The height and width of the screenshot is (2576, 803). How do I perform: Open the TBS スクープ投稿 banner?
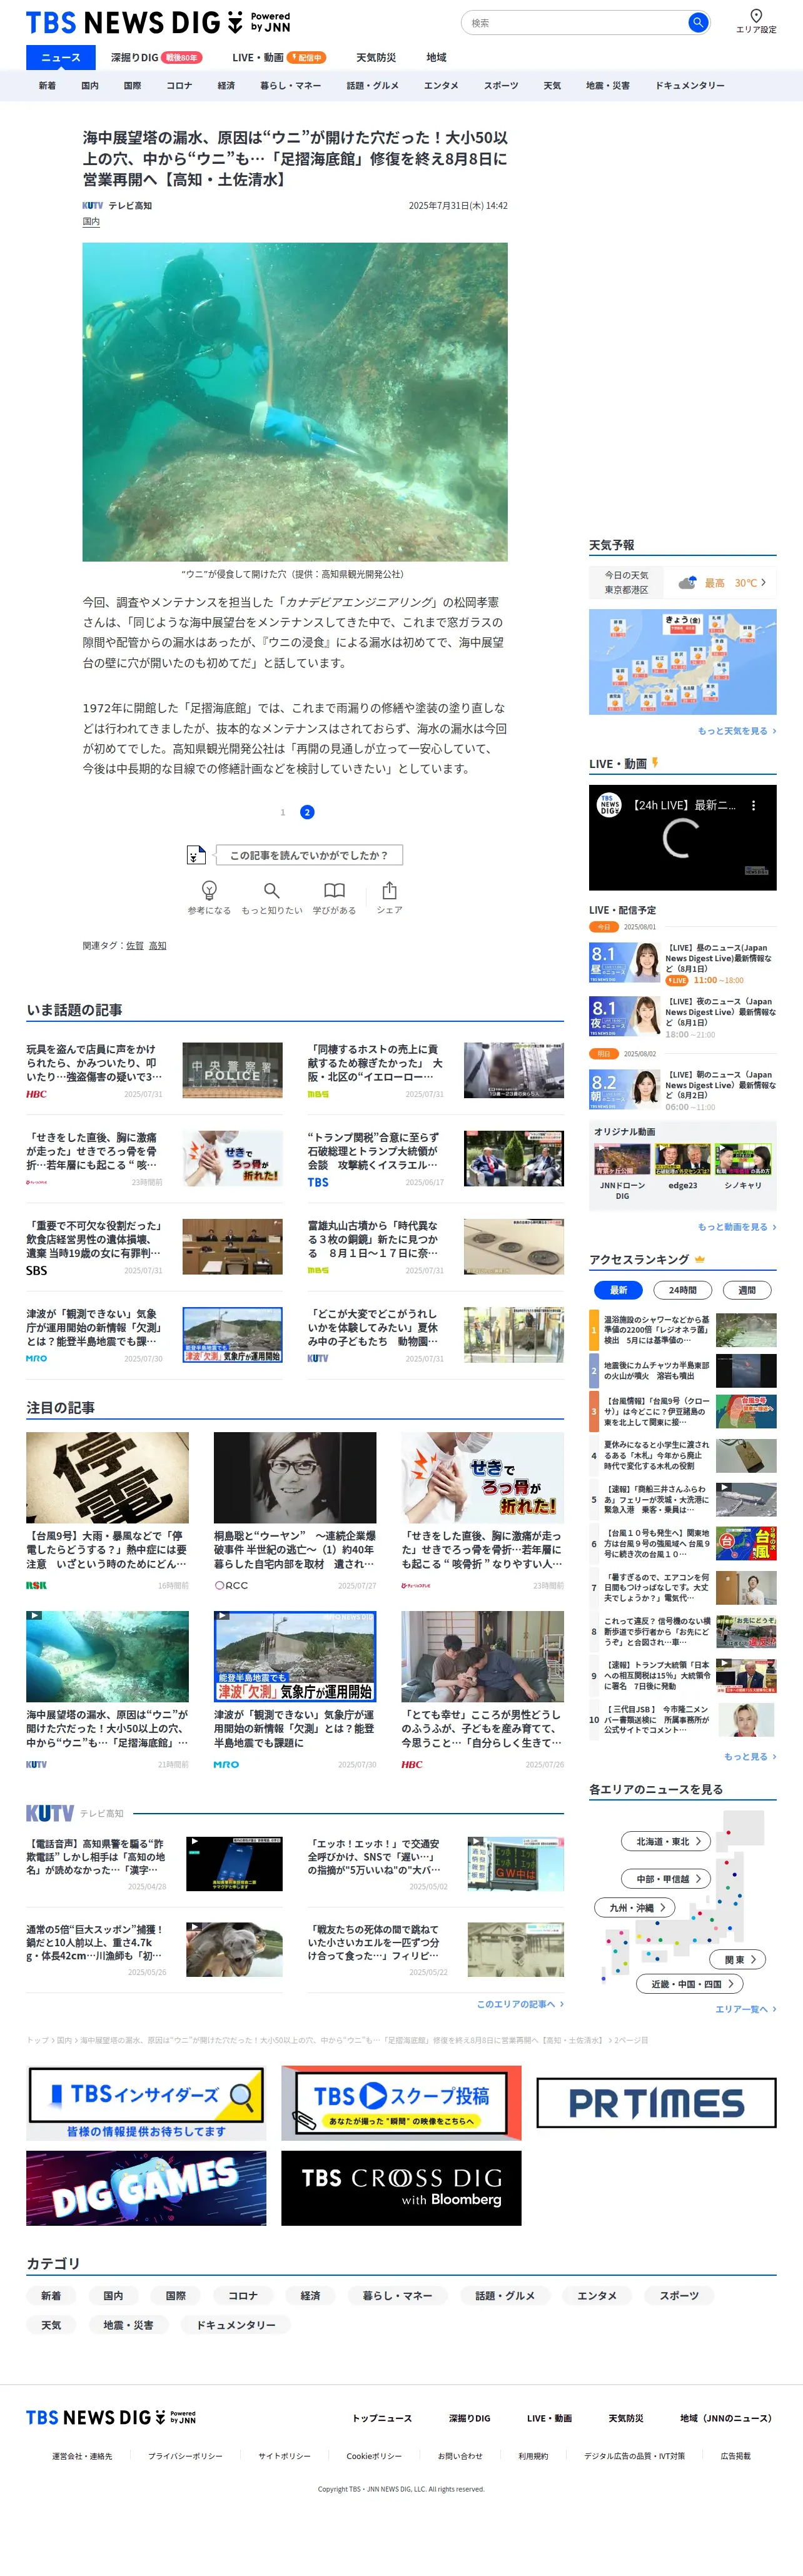[401, 2103]
